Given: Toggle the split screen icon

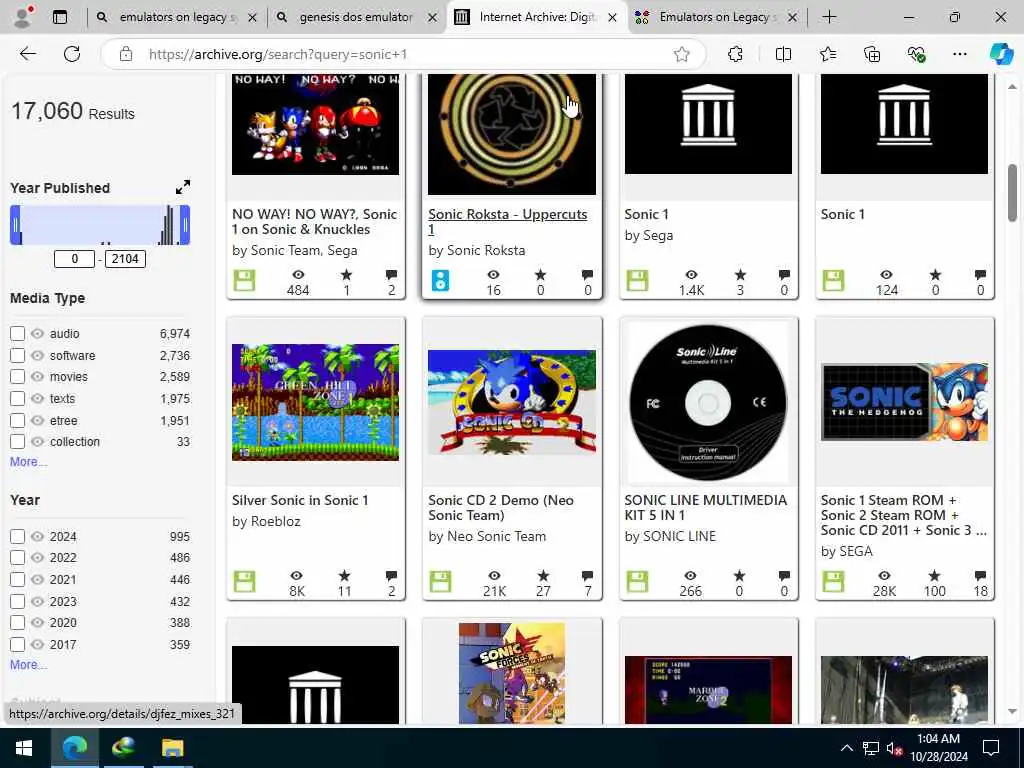Looking at the screenshot, I should tap(783, 54).
